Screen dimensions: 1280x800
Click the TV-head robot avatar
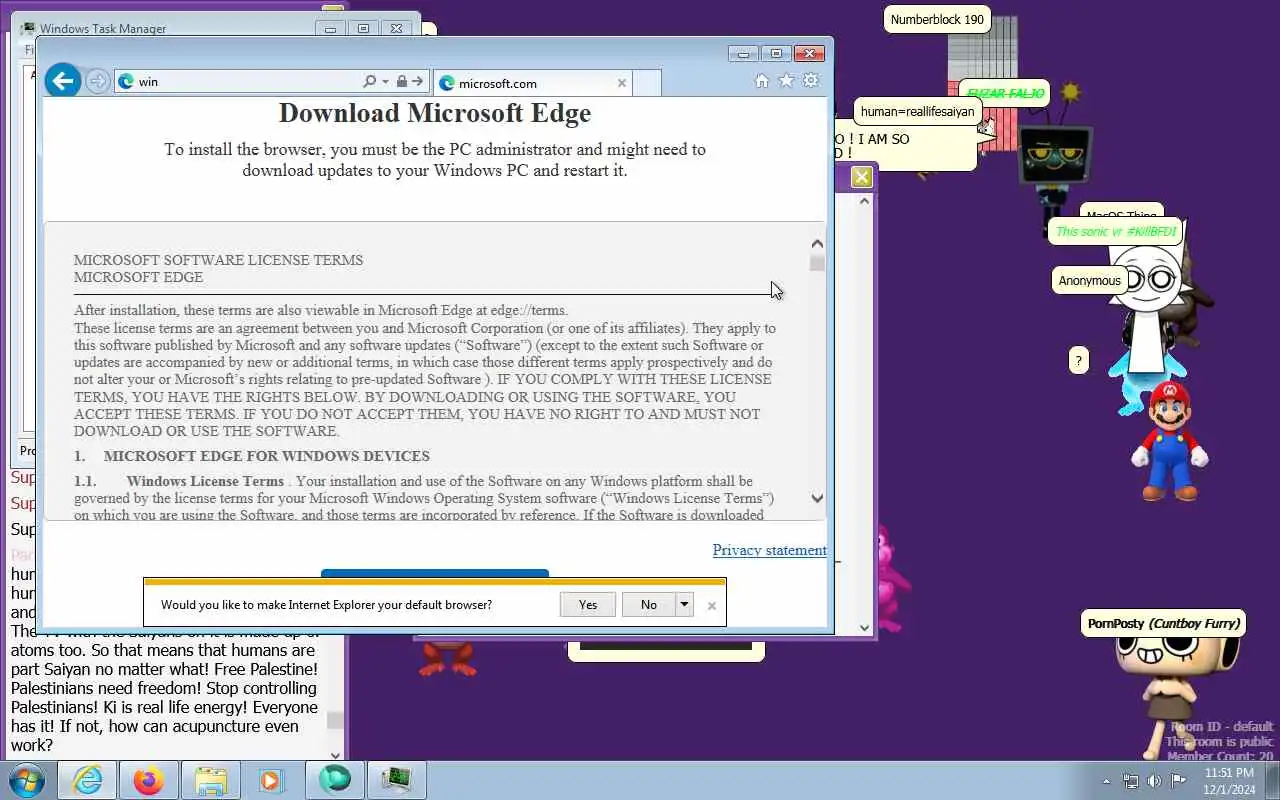[x=1055, y=158]
